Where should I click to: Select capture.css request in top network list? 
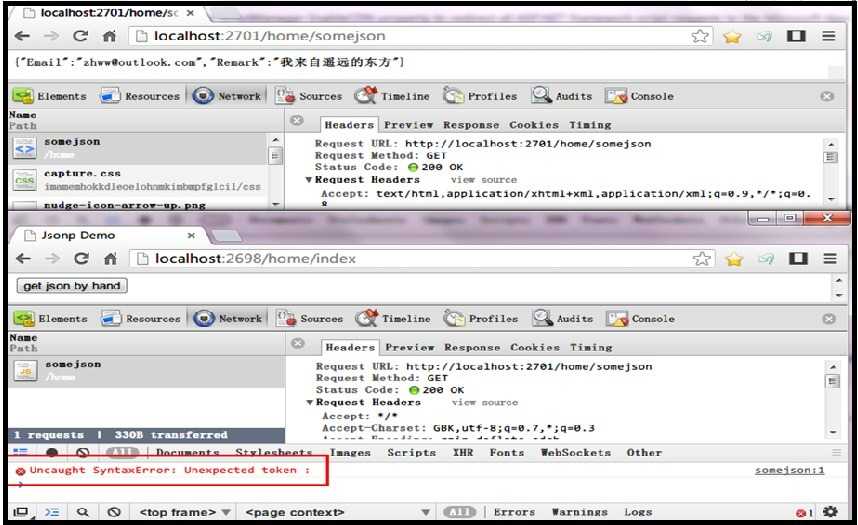point(139,180)
